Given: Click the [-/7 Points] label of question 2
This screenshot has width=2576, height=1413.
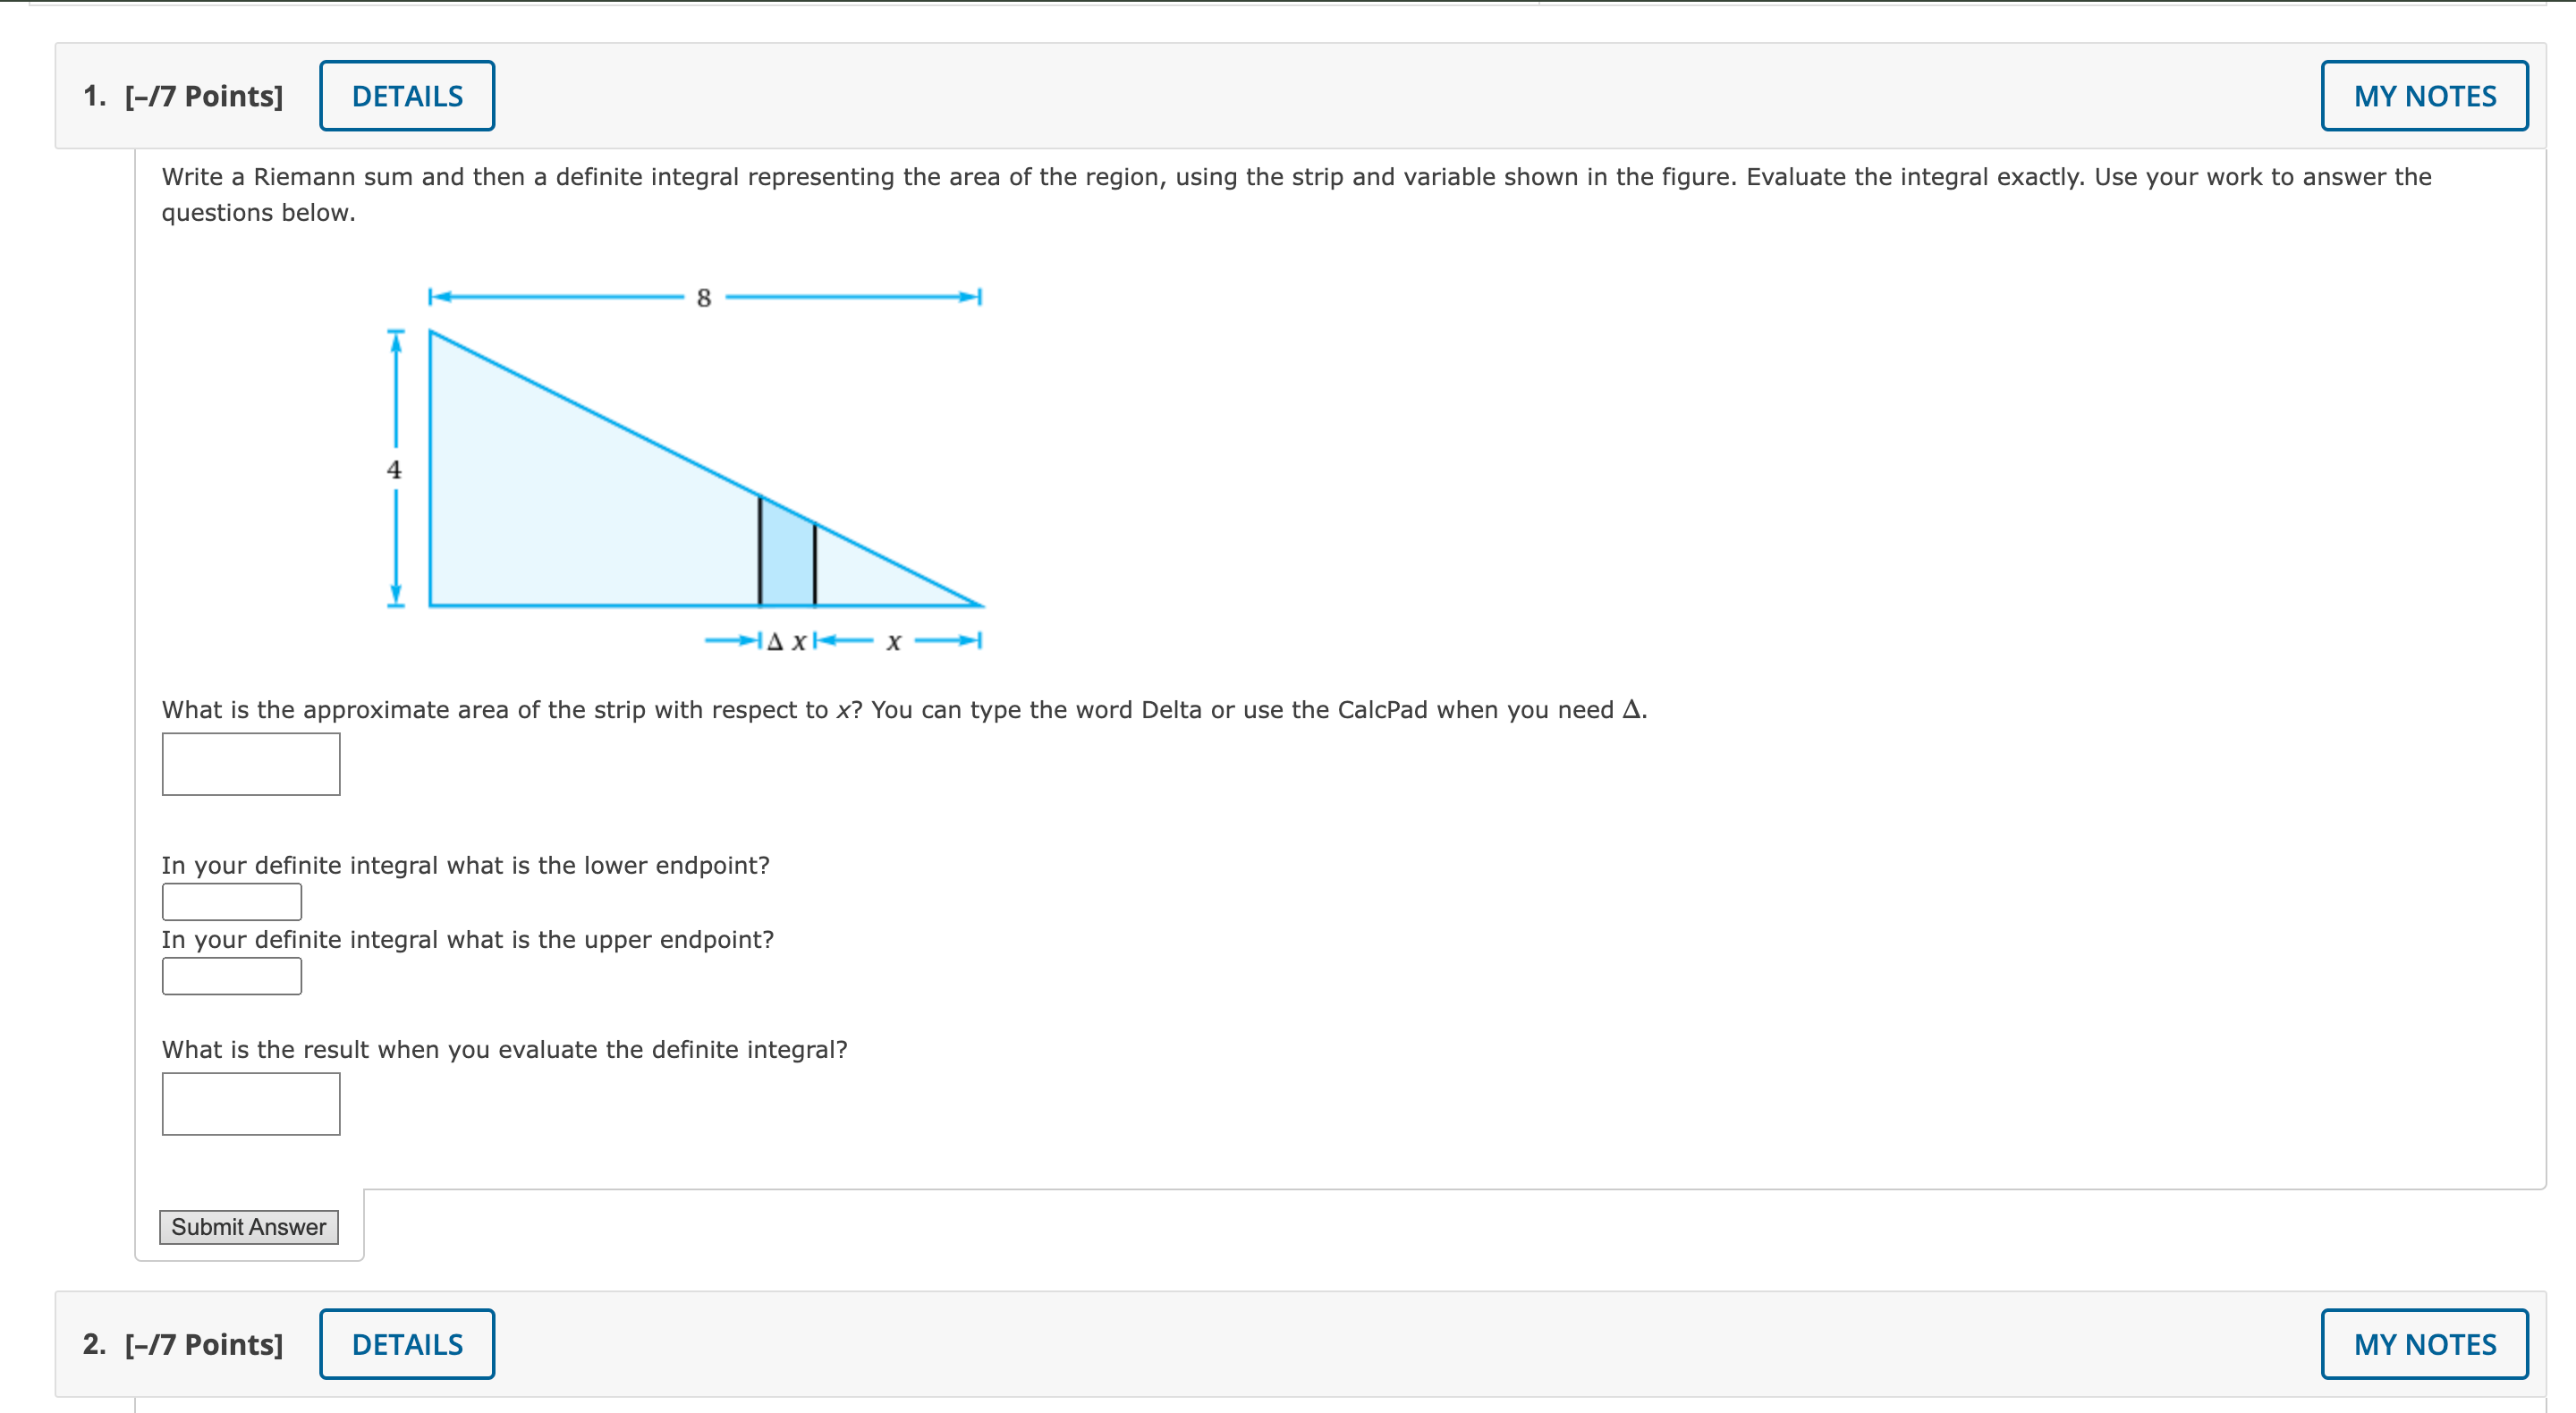Looking at the screenshot, I should [x=202, y=1344].
